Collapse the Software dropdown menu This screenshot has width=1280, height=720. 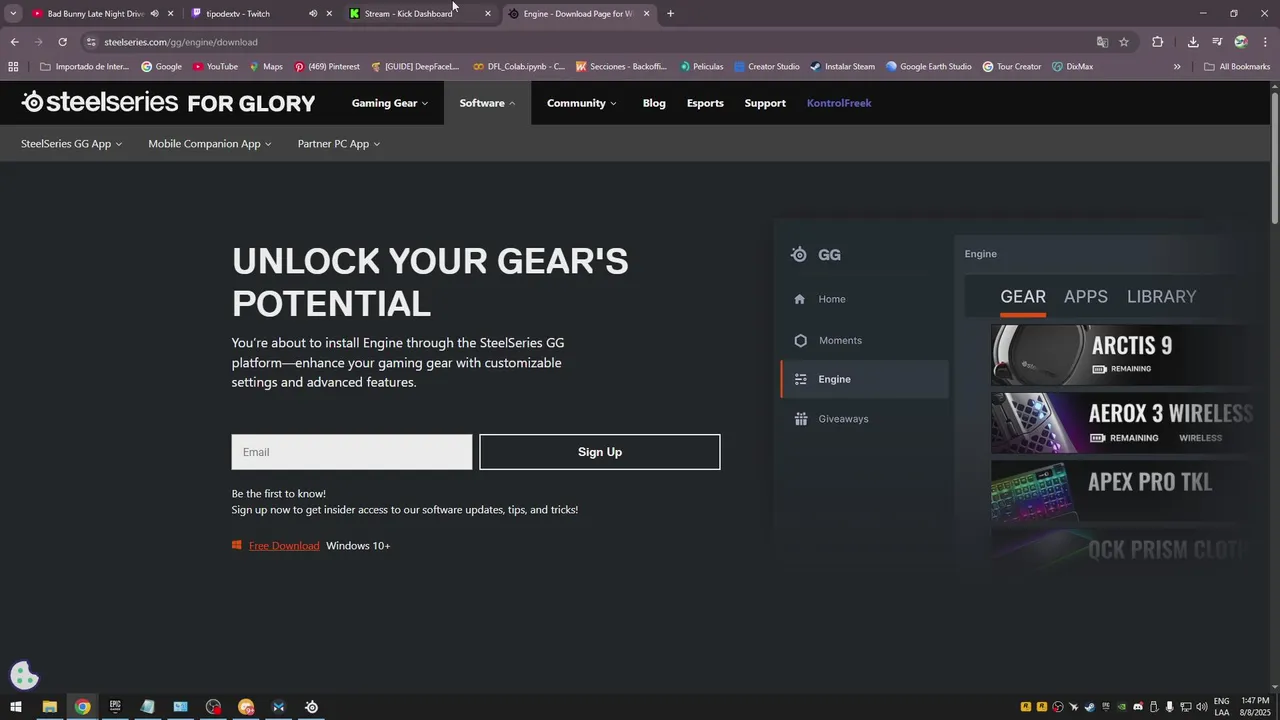487,103
